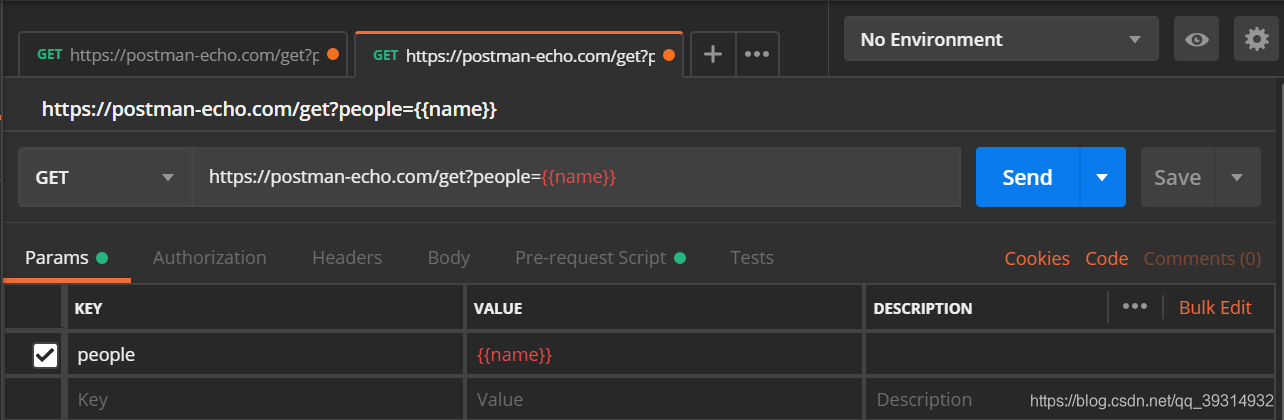
Task: Switch to the Body tab
Action: [449, 258]
